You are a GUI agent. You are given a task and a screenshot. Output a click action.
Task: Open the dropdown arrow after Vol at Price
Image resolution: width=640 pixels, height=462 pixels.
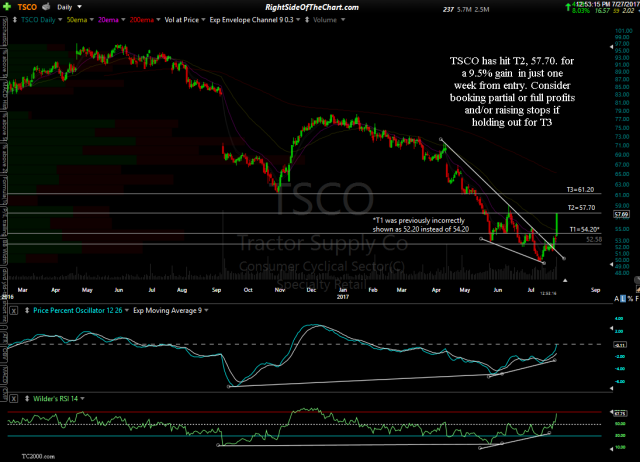203,20
